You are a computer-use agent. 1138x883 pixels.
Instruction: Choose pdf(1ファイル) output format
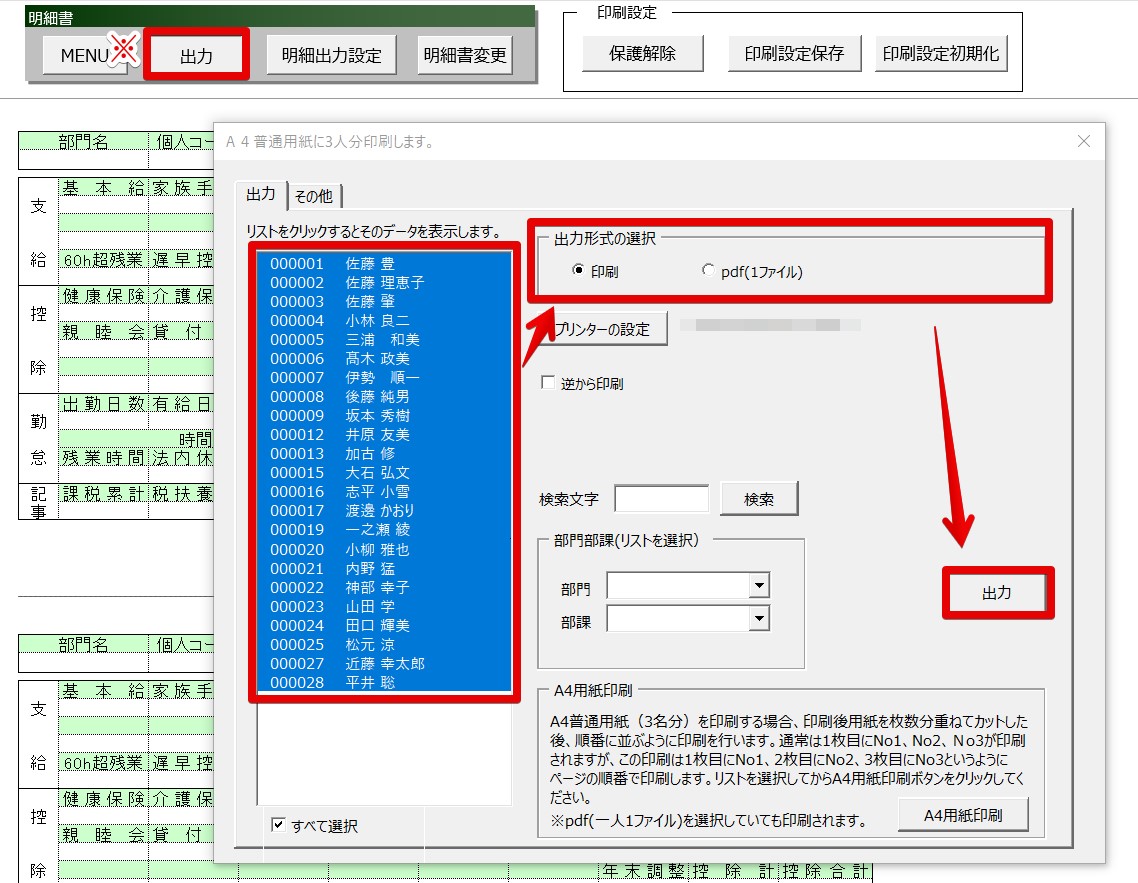(x=709, y=270)
